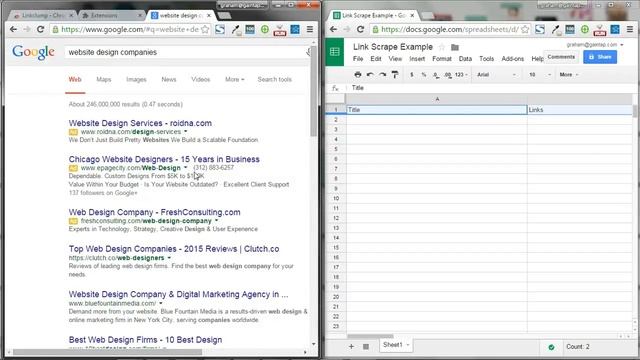640x360 pixels.
Task: Open the green Sheets home icon
Action: pos(335,52)
